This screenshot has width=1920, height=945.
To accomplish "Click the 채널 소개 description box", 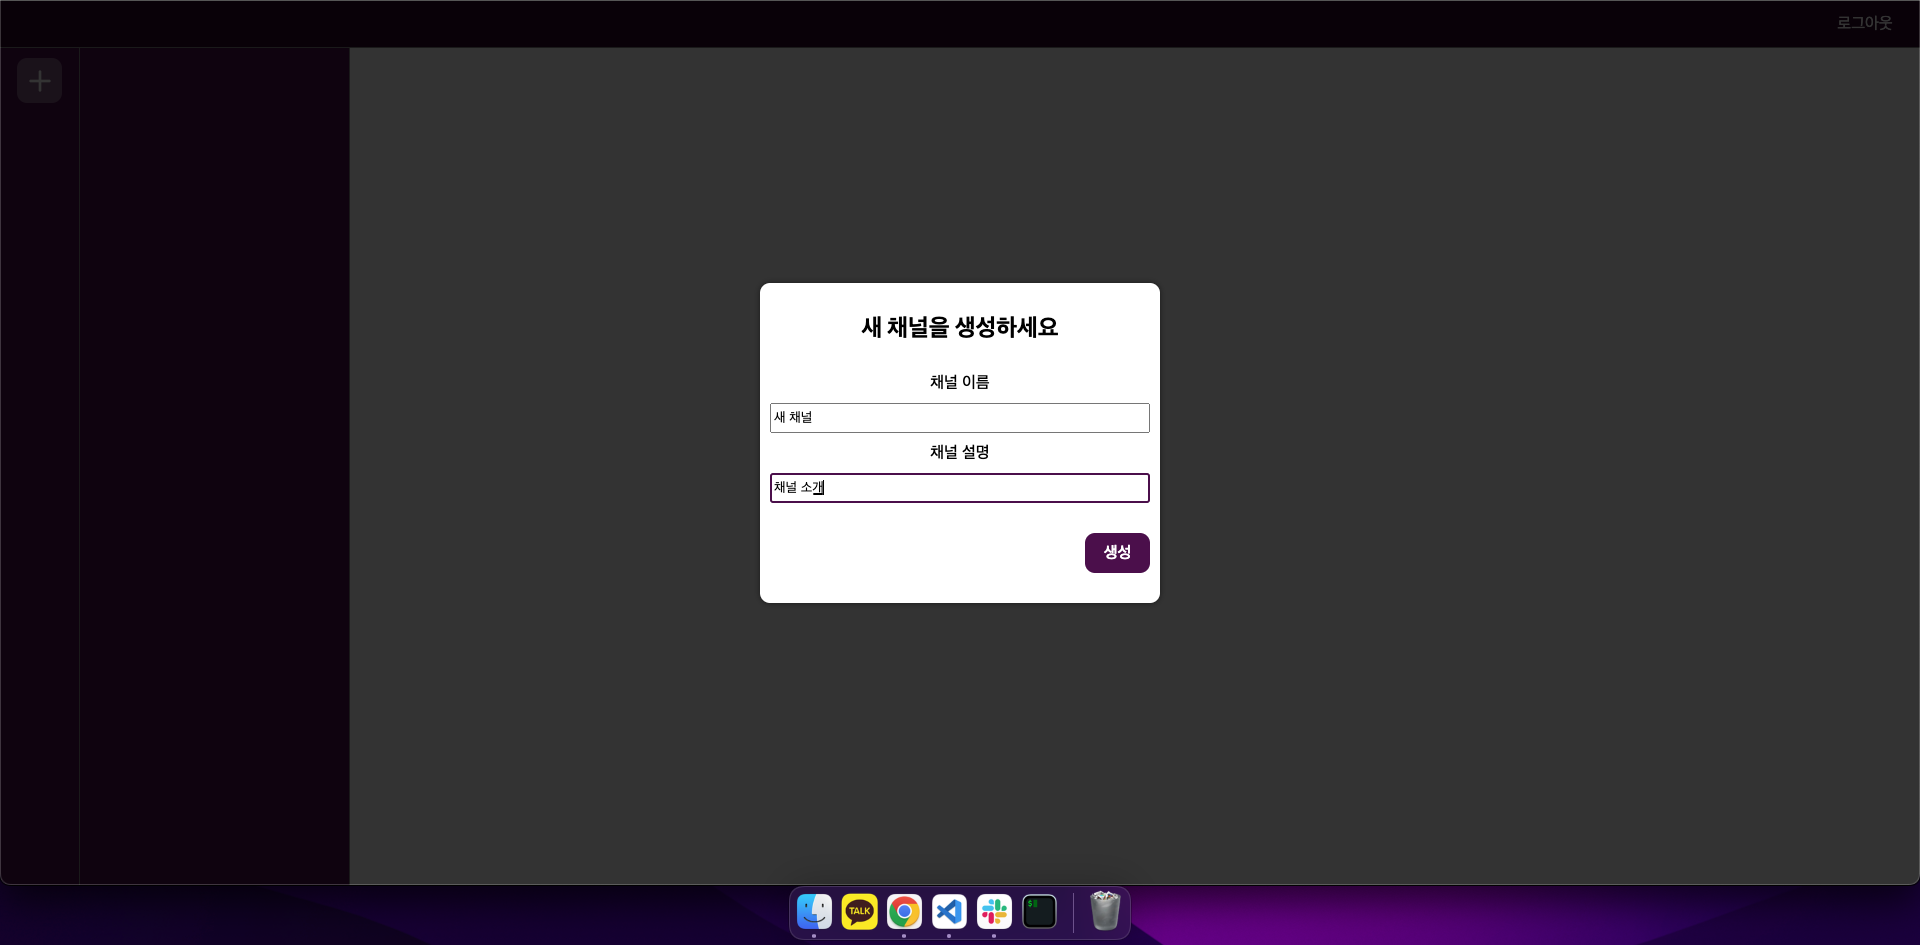I will click(800, 487).
